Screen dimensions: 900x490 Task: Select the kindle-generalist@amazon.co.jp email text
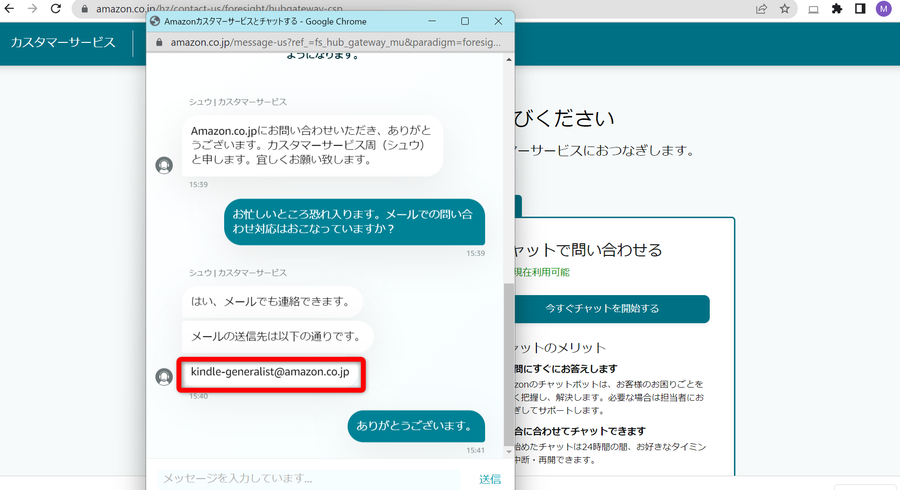[x=270, y=372]
